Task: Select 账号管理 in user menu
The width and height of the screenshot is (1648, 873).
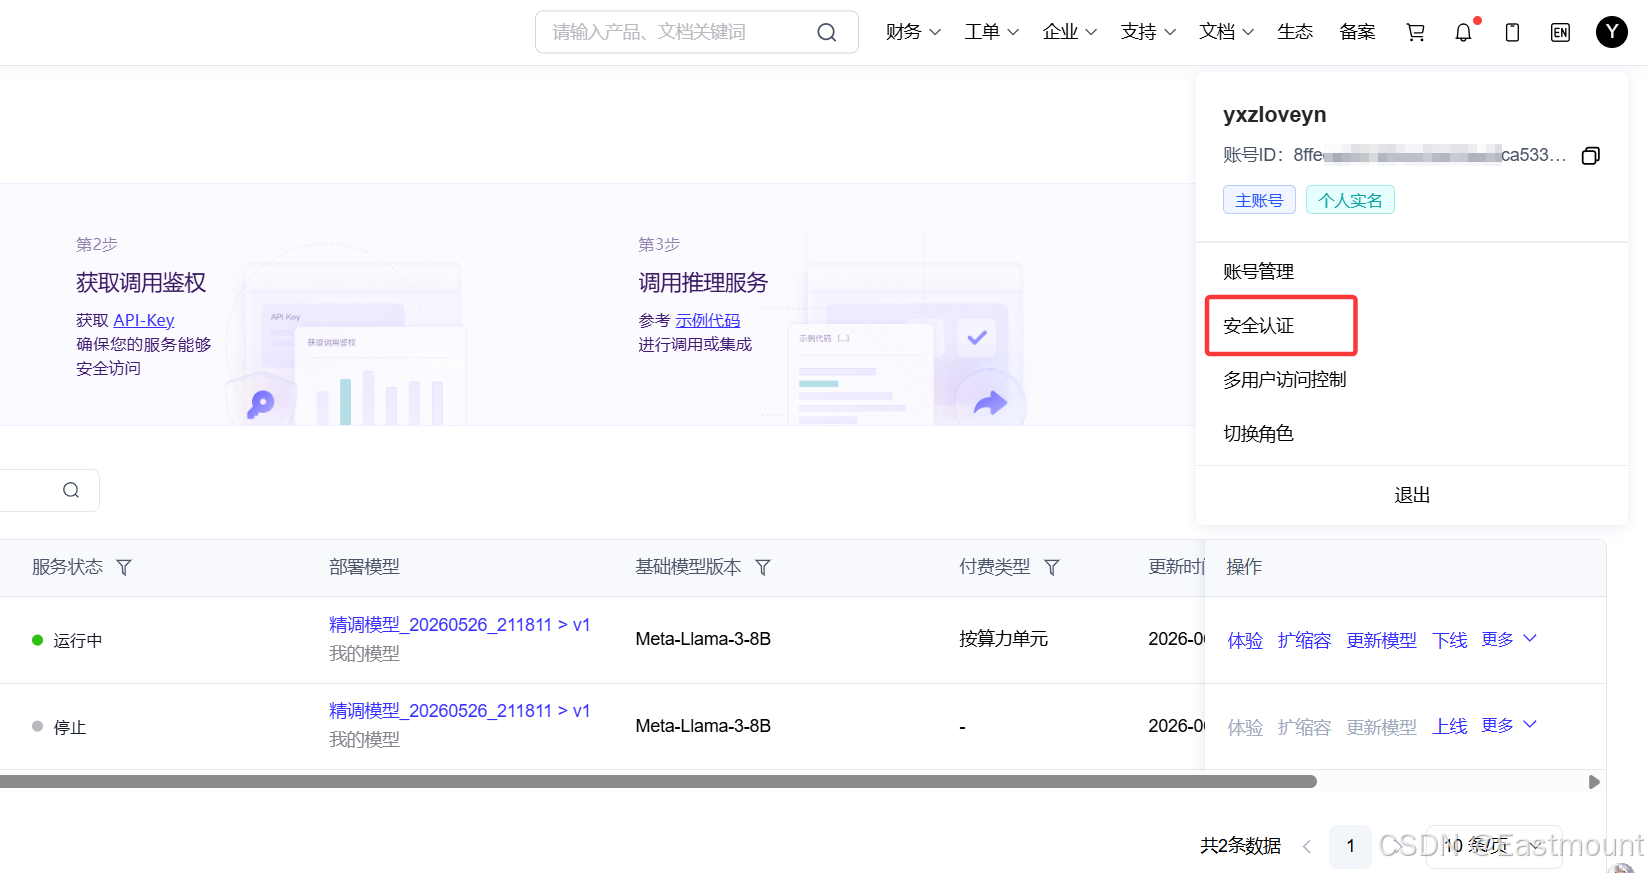Action: click(1258, 272)
